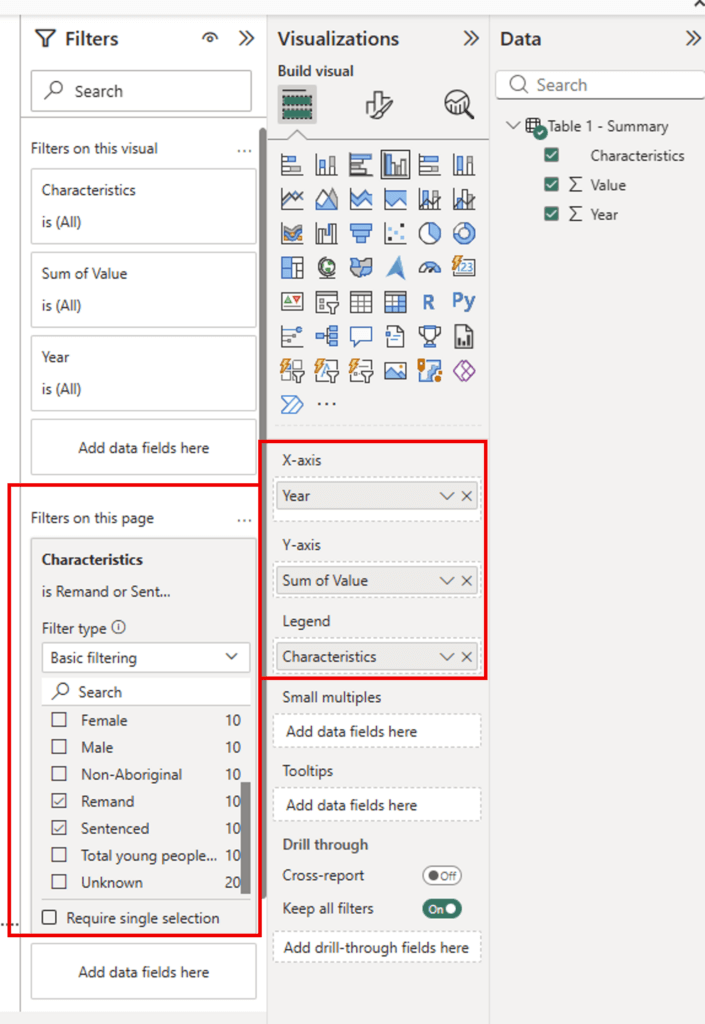
Task: Click the Filters pane search box
Action: coord(141,91)
